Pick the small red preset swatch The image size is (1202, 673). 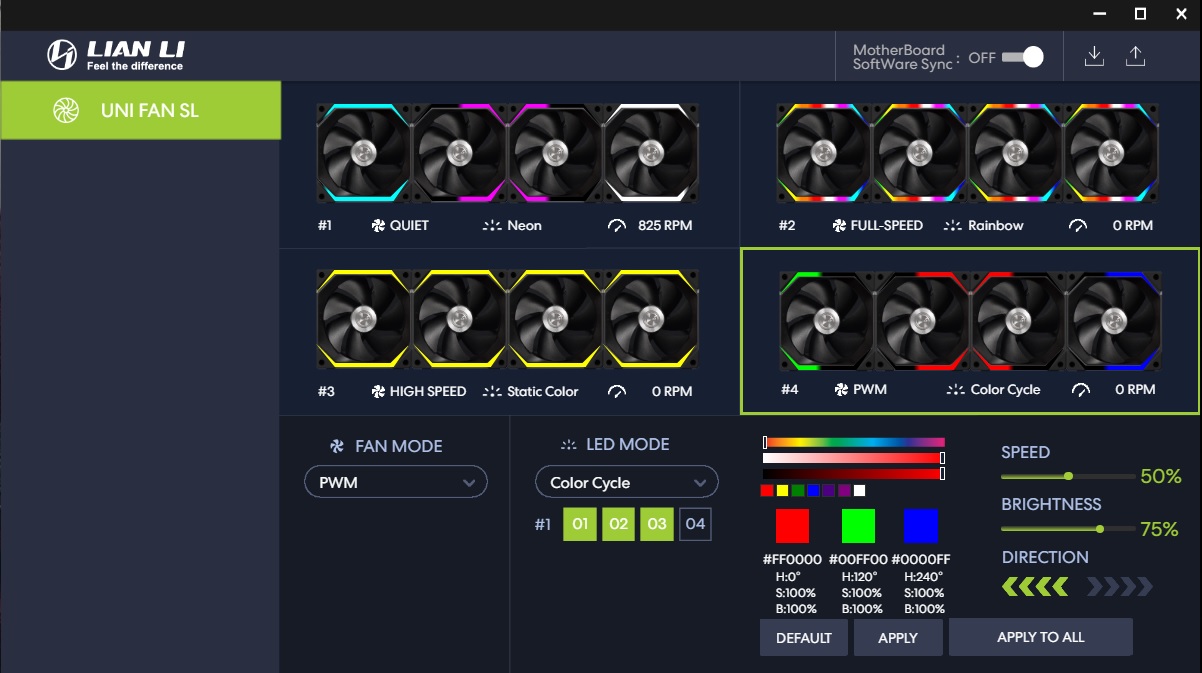[x=767, y=490]
